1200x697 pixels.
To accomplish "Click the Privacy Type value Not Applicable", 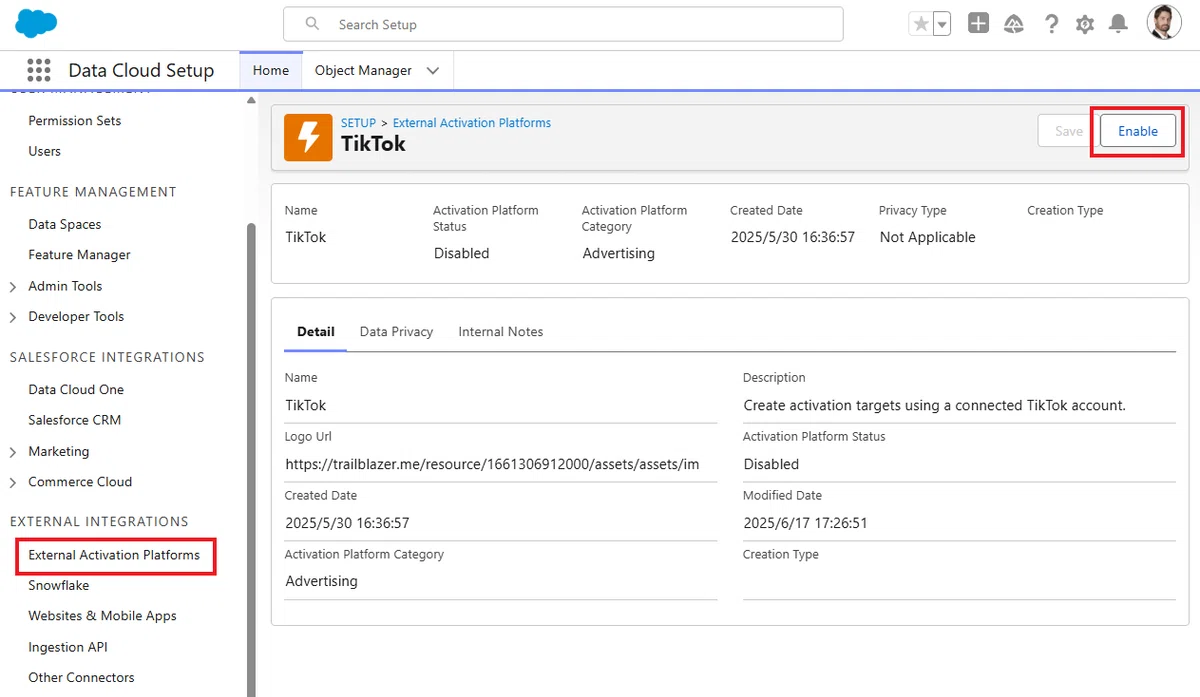I will click(928, 237).
